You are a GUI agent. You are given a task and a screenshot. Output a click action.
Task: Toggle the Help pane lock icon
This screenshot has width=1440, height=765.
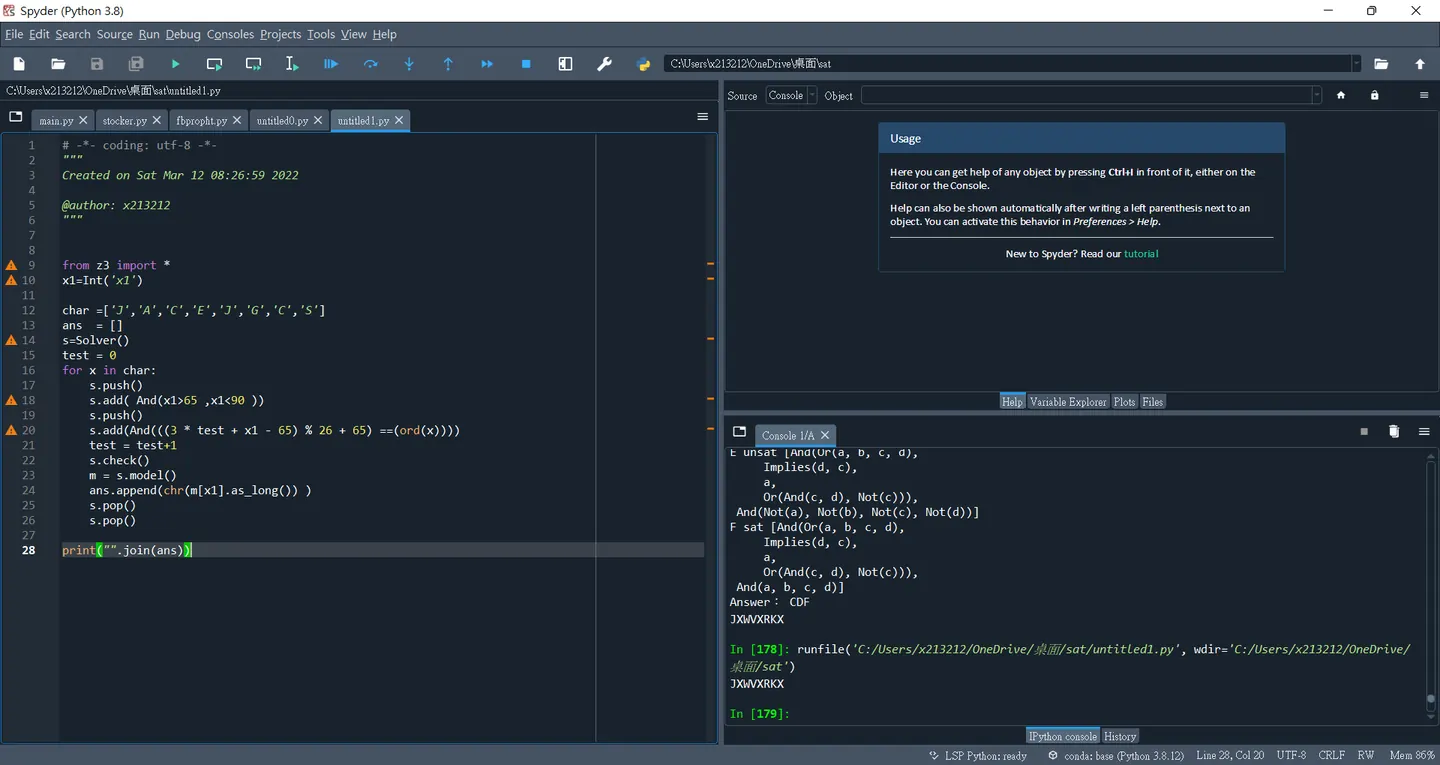(x=1374, y=95)
